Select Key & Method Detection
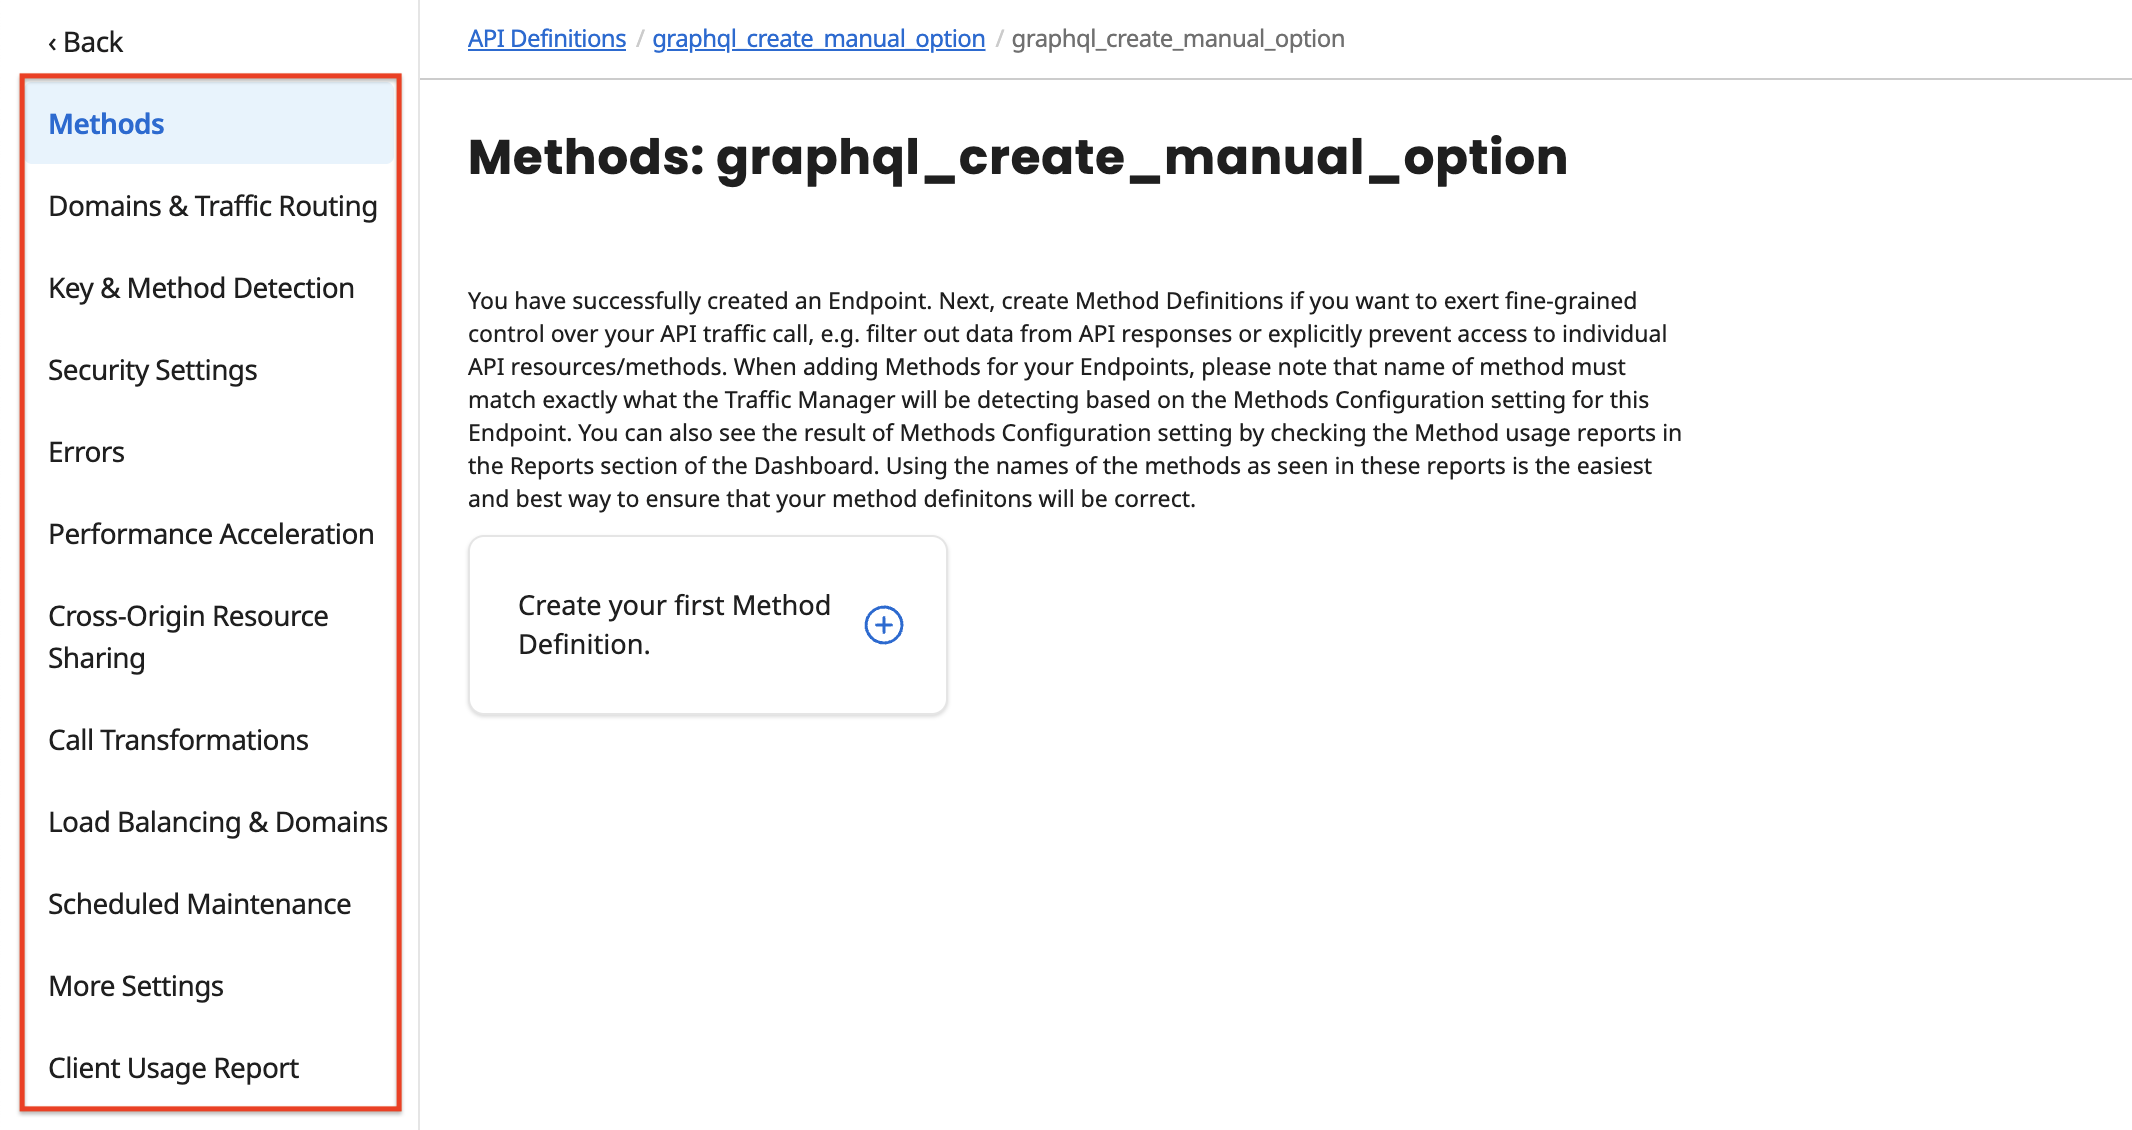 pos(201,288)
